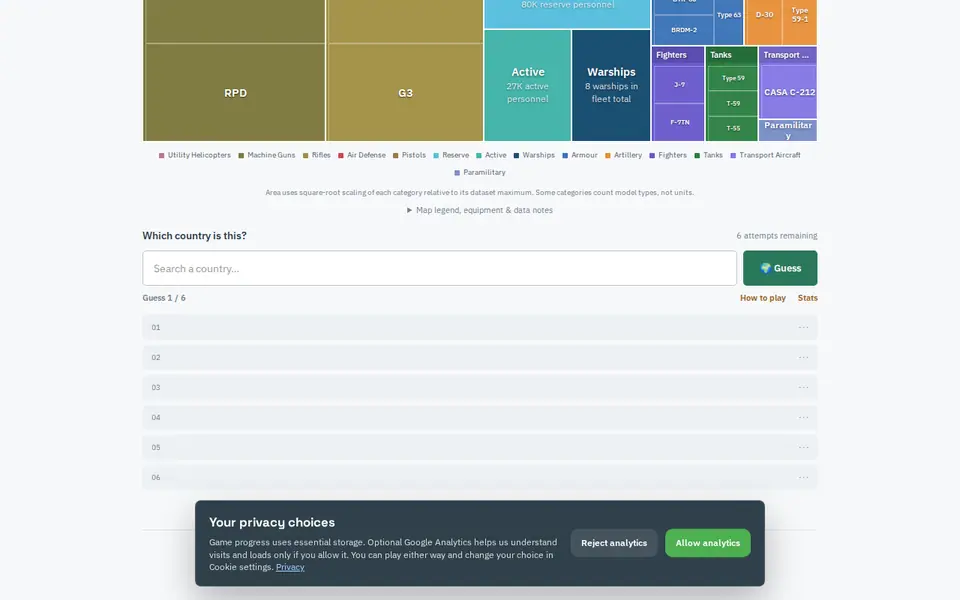Click the Guess button with globe icon
Image resolution: width=960 pixels, height=600 pixels.
click(780, 268)
